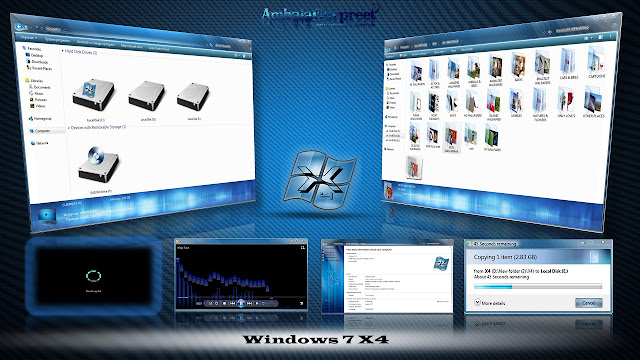Open Organize menu in Computer window

[x=29, y=38]
